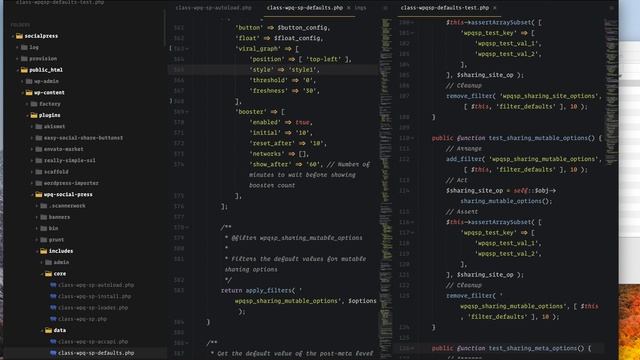640x360 pixels.
Task: Click PHP file icon beside class-wpq-sp-defaults.php in sidebar
Action: (53, 353)
